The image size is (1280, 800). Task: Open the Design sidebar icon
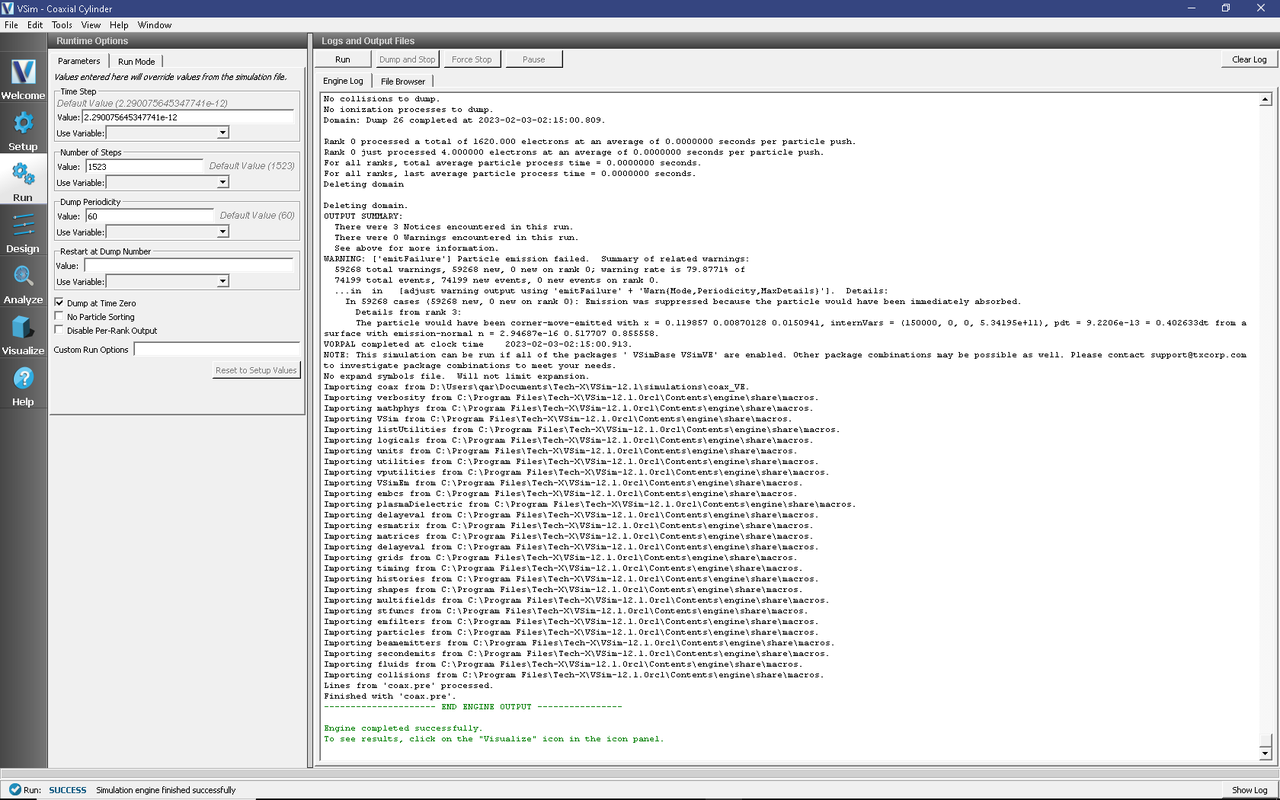click(x=23, y=227)
